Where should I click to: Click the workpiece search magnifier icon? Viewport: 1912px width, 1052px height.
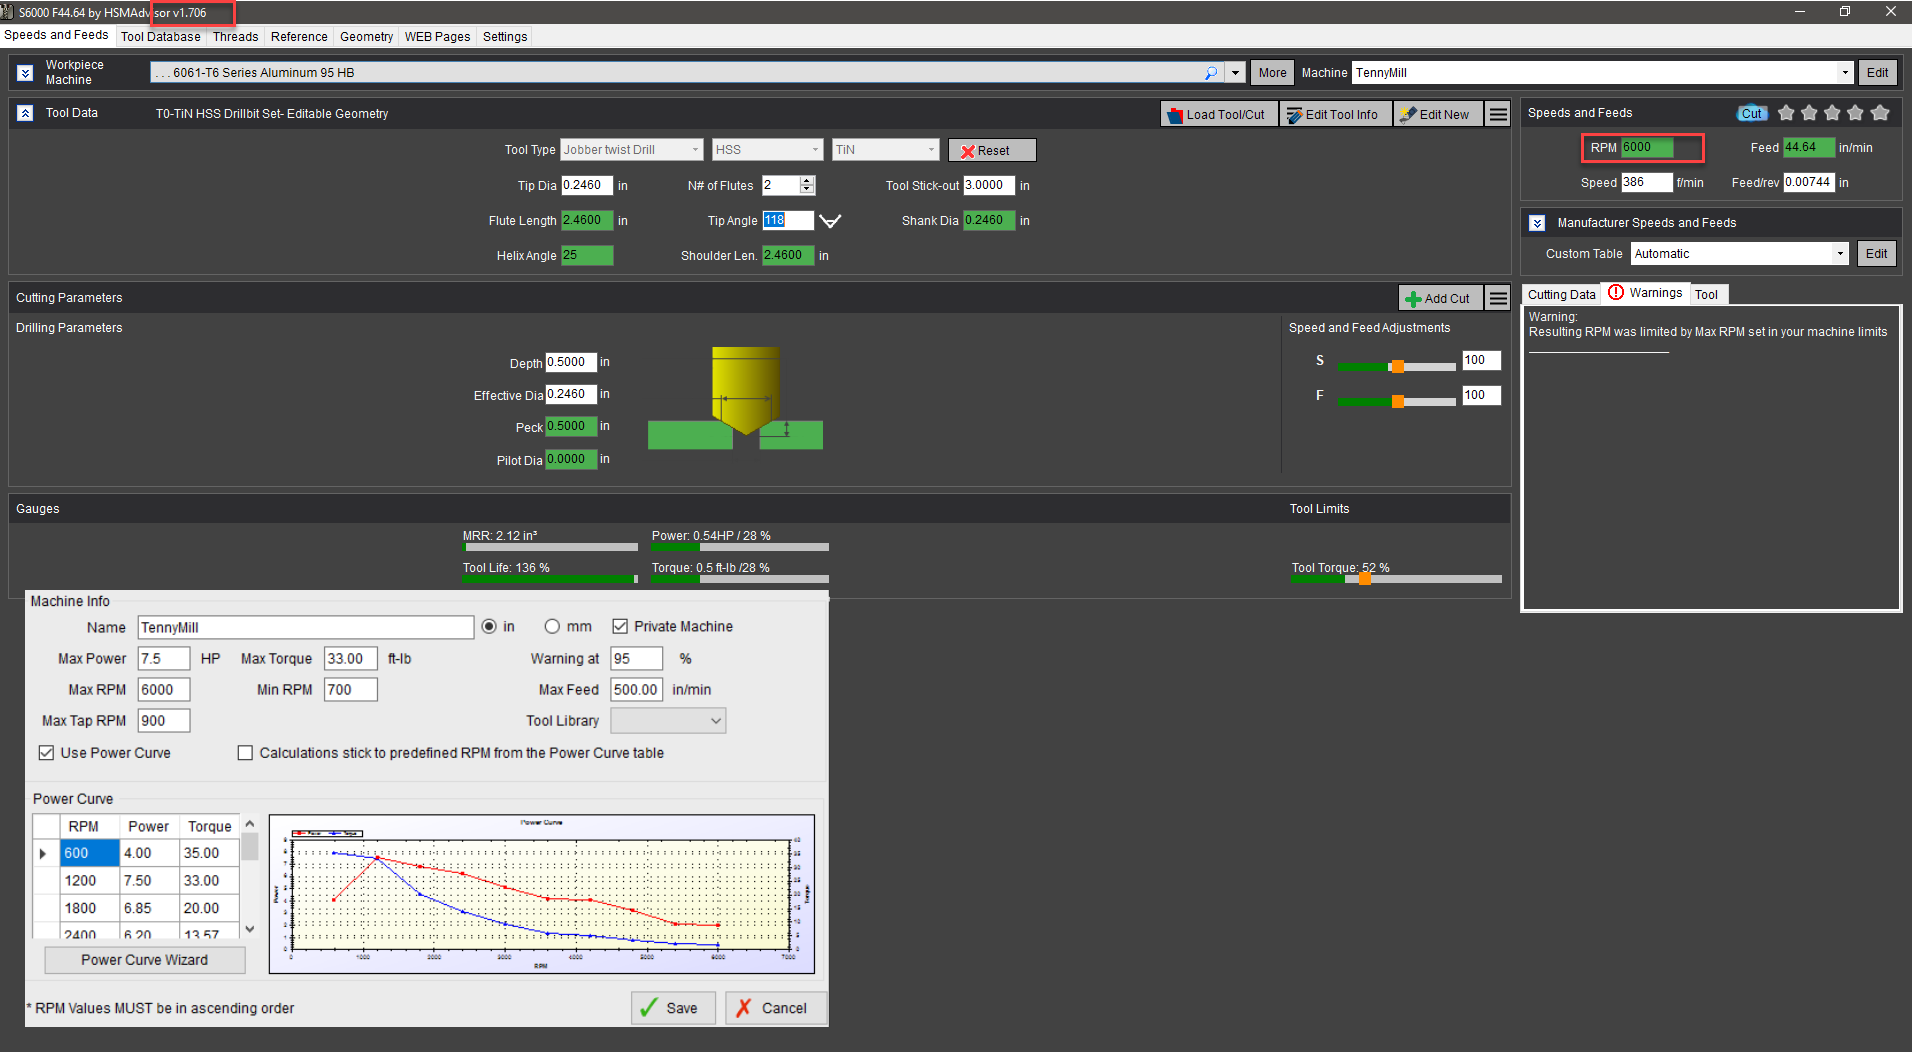coord(1211,73)
